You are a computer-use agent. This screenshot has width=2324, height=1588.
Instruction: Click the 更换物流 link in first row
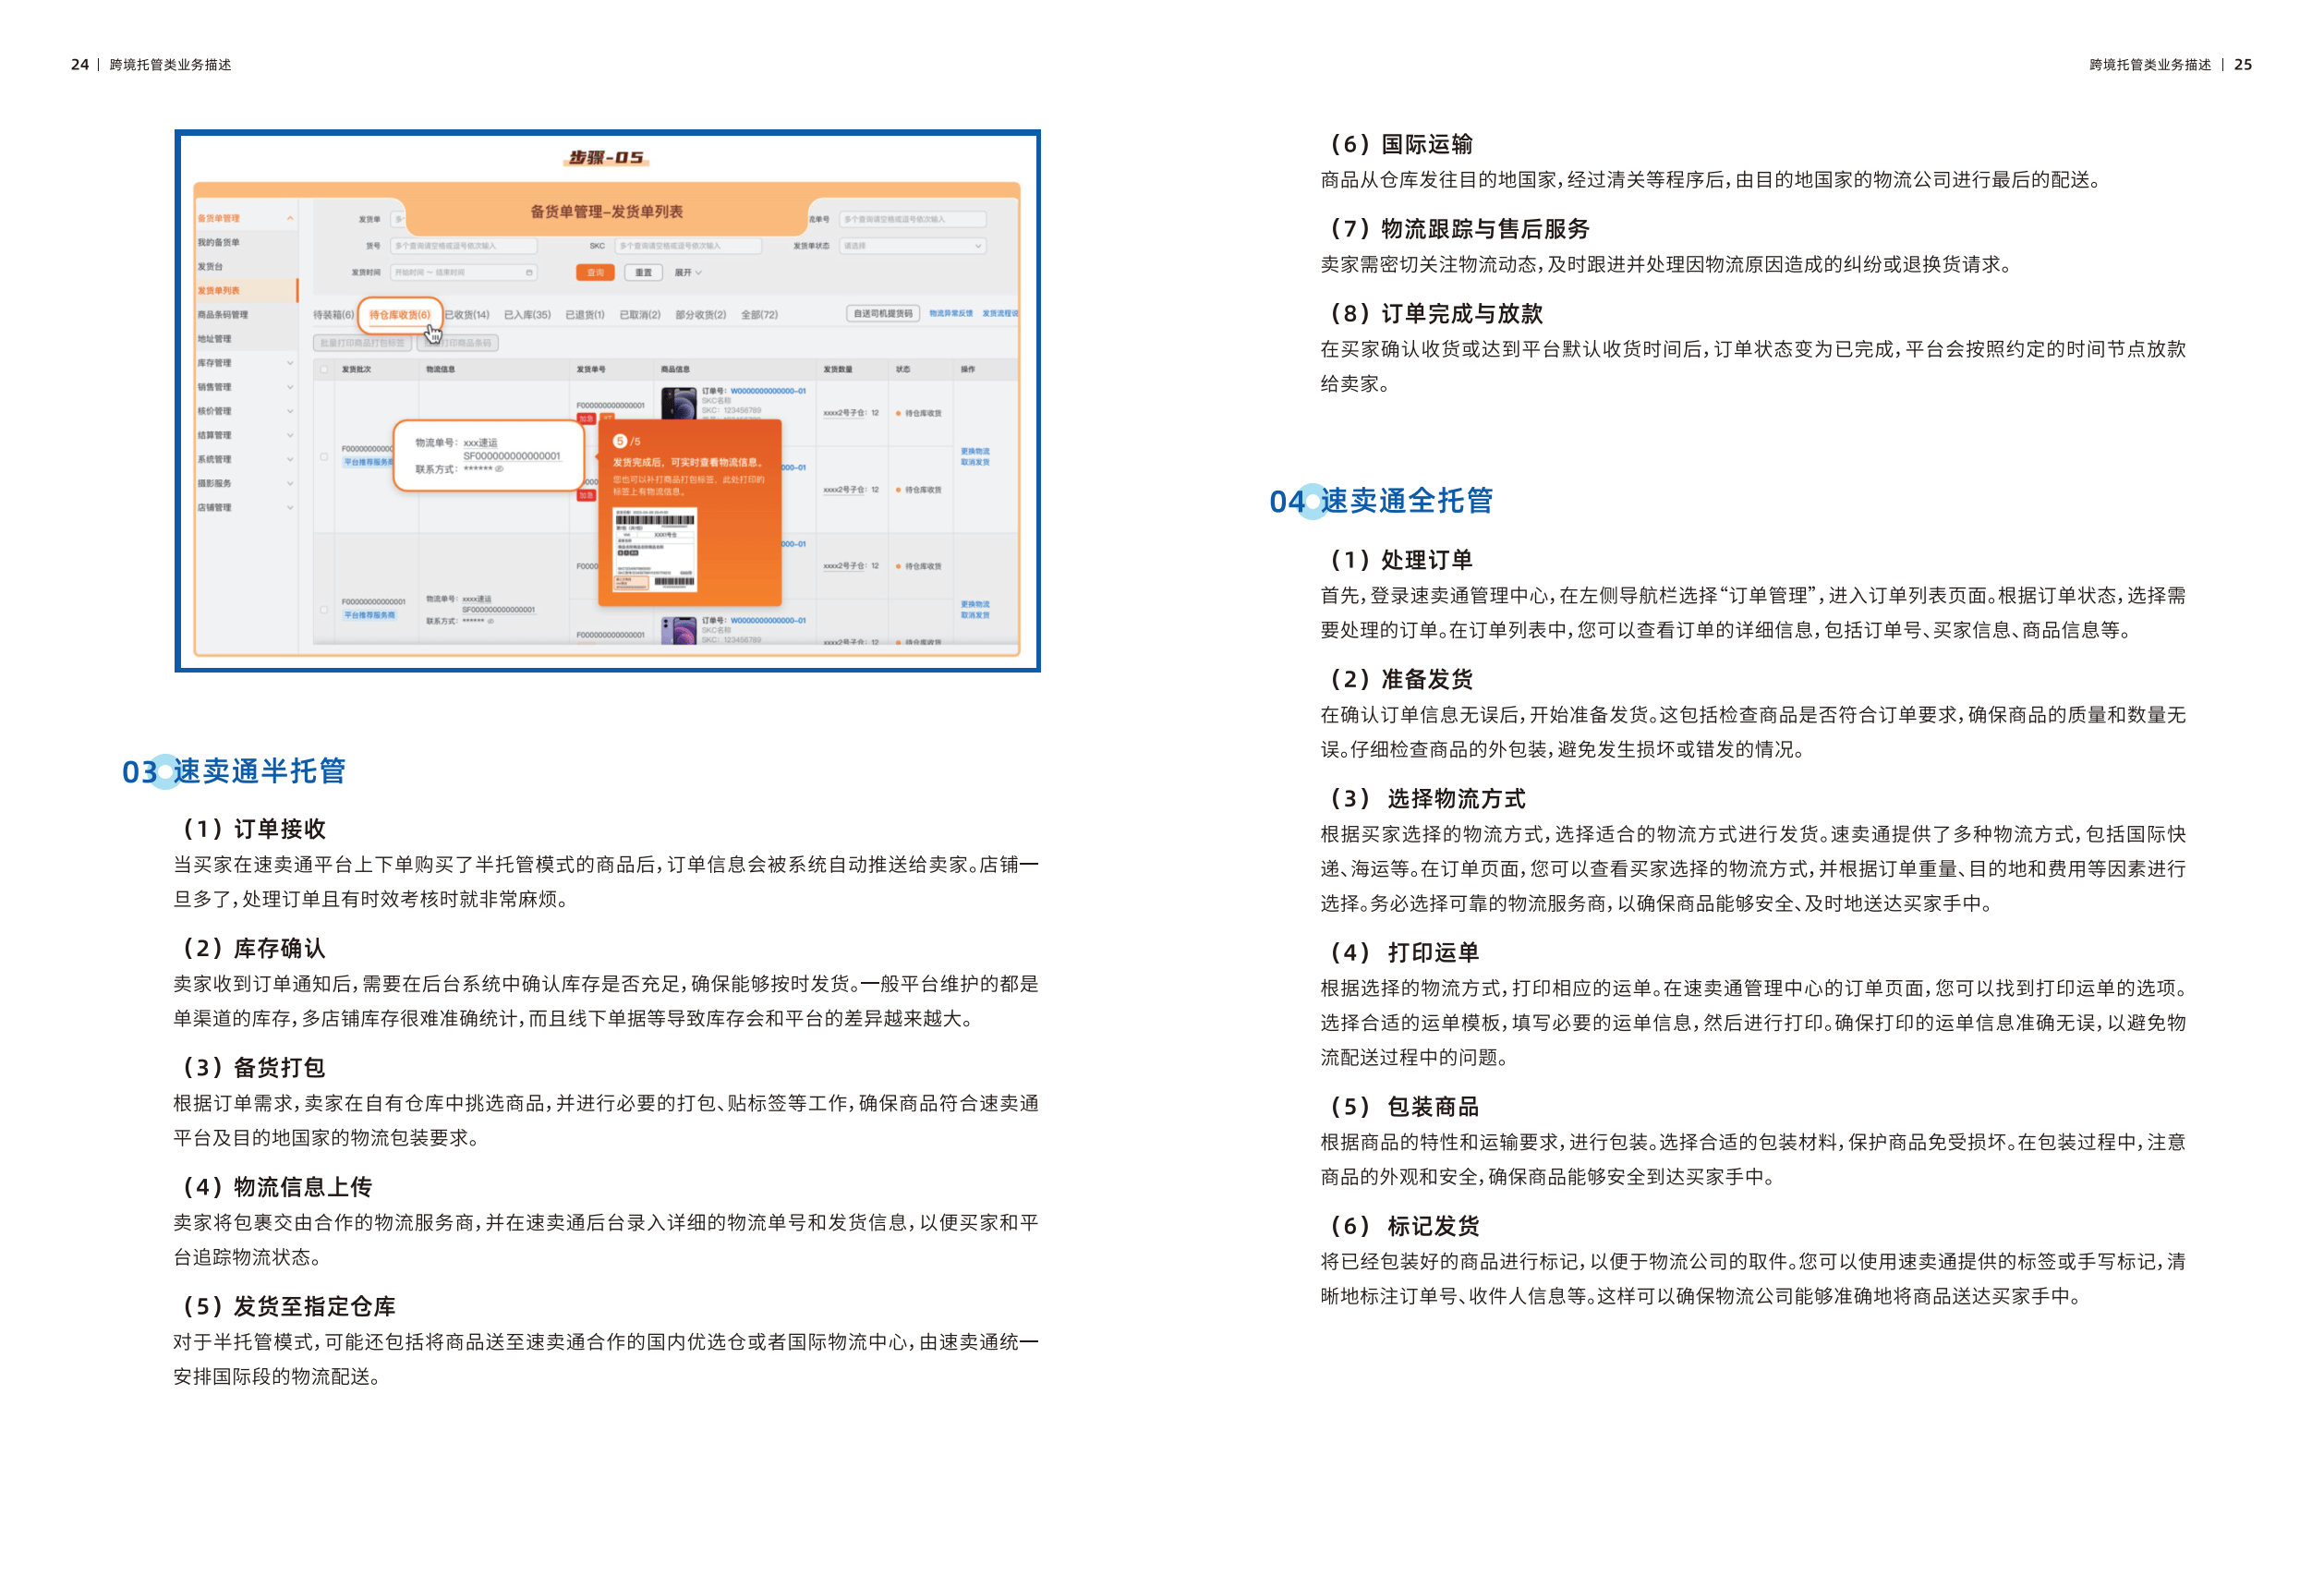[974, 451]
